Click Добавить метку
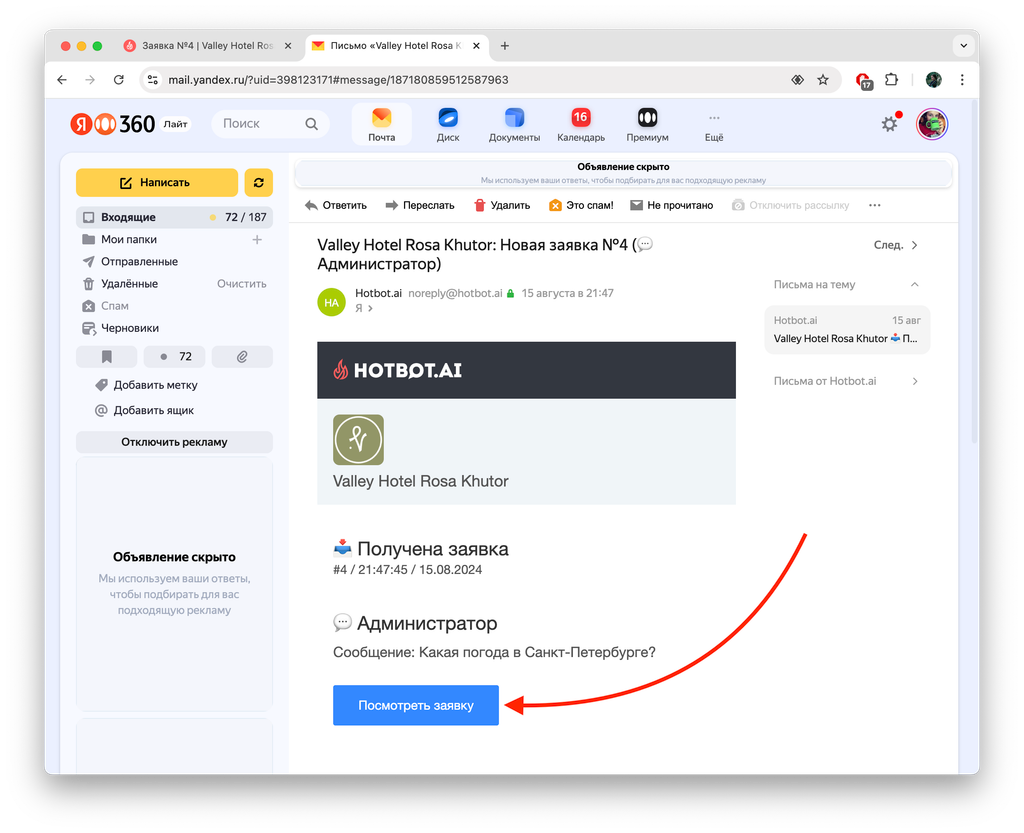Image resolution: width=1024 pixels, height=833 pixels. (146, 385)
